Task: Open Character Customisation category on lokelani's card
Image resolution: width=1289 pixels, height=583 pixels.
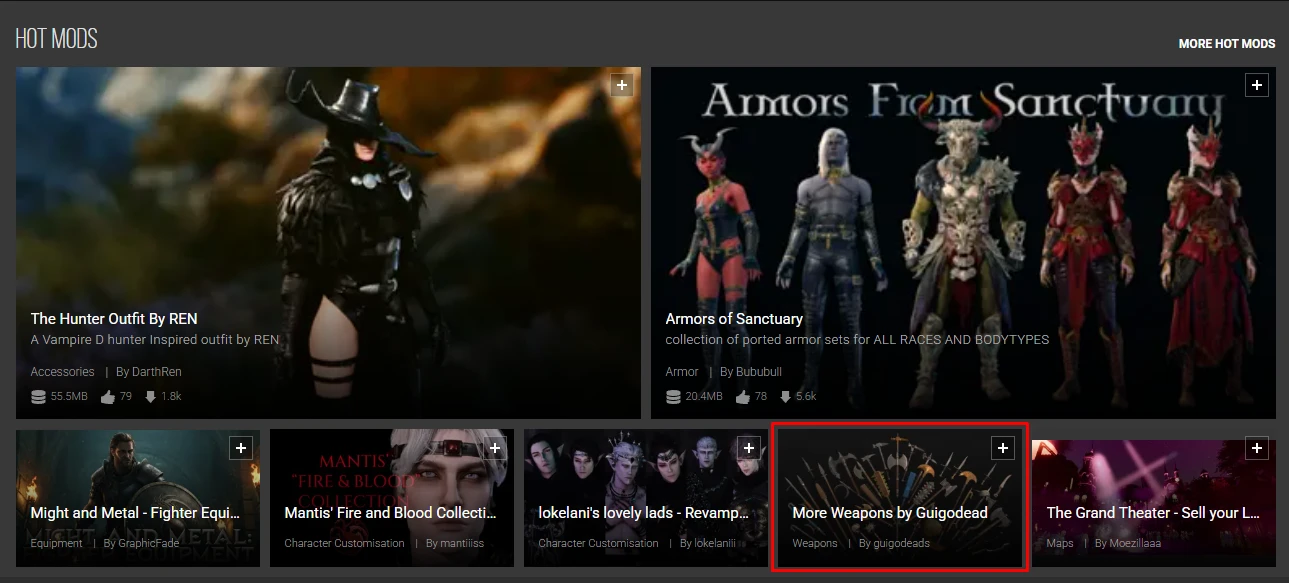Action: [x=599, y=544]
